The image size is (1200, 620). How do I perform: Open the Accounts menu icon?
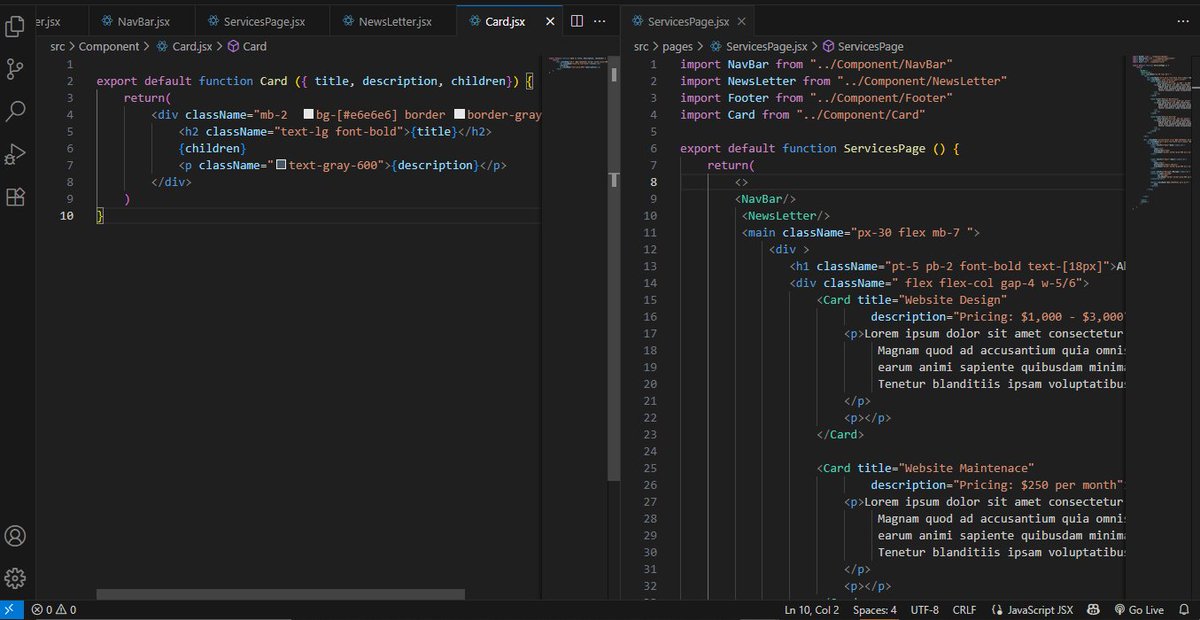point(15,536)
